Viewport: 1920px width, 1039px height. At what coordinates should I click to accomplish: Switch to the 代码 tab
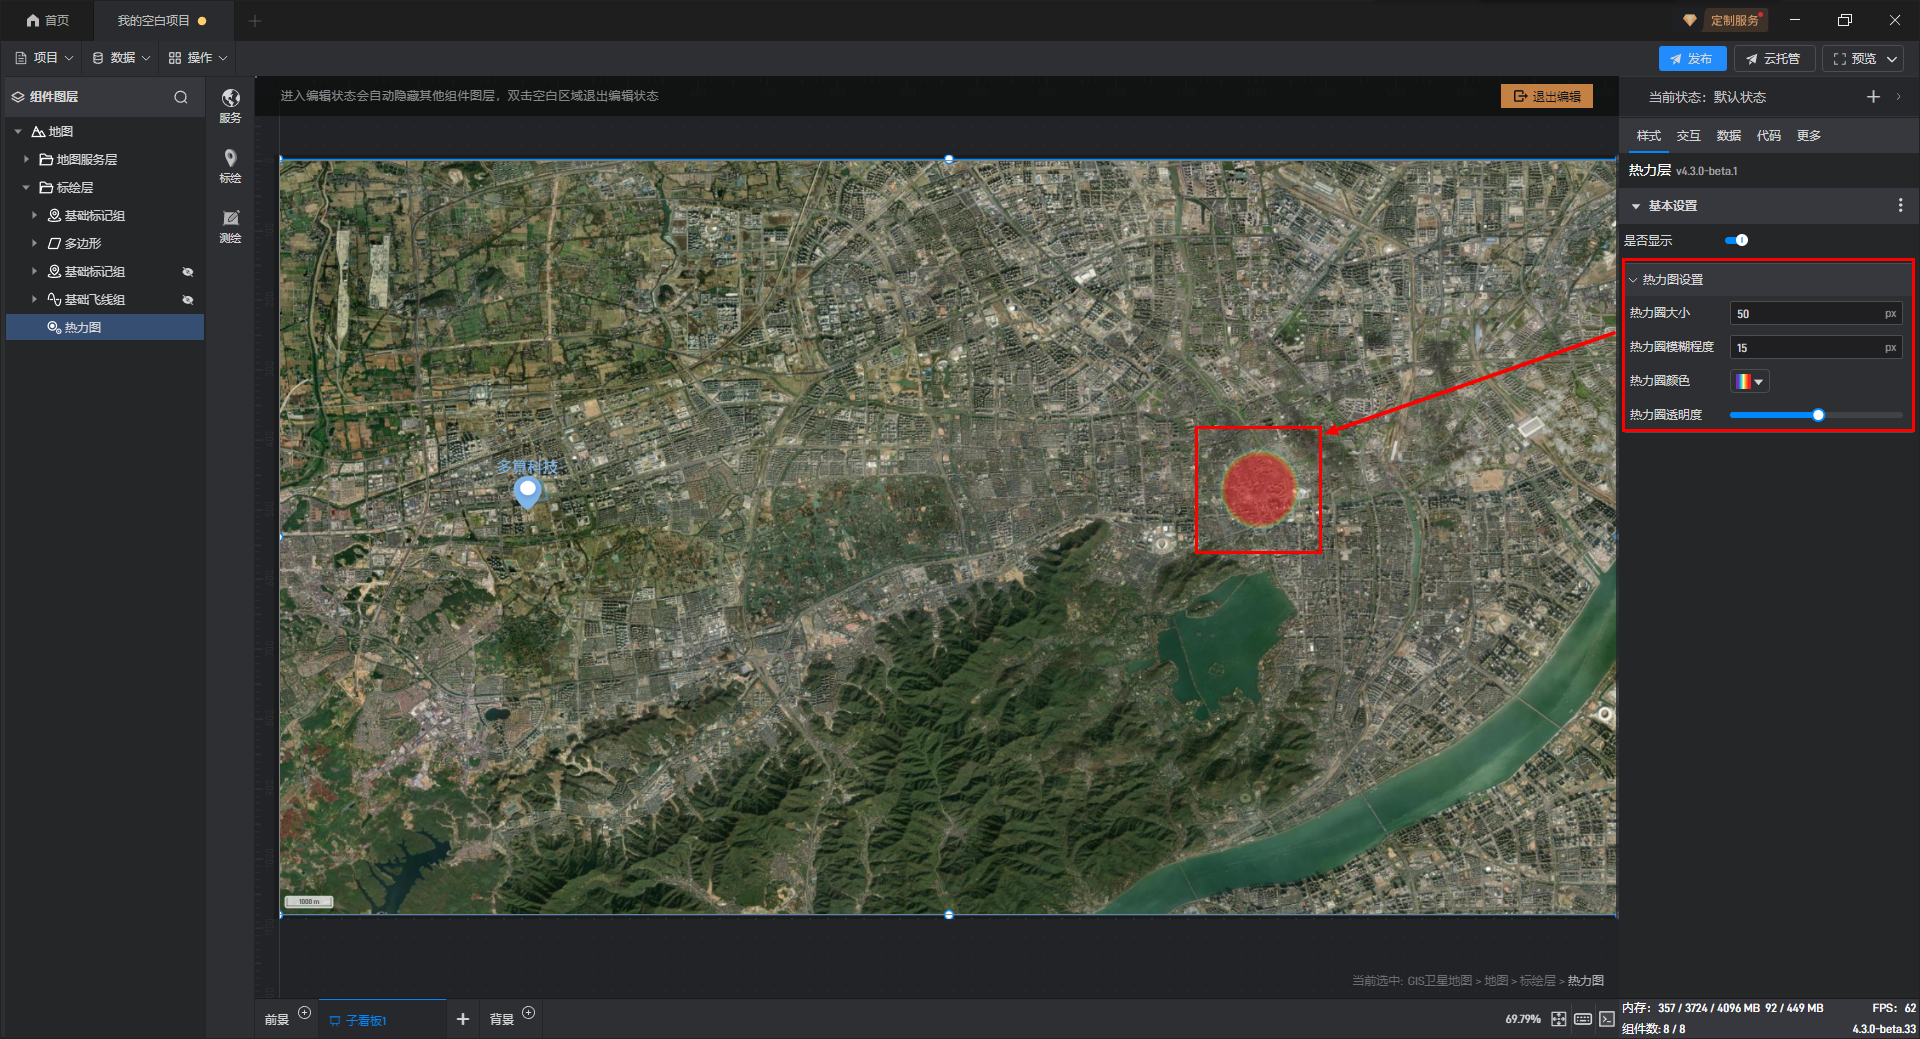pyautogui.click(x=1768, y=136)
